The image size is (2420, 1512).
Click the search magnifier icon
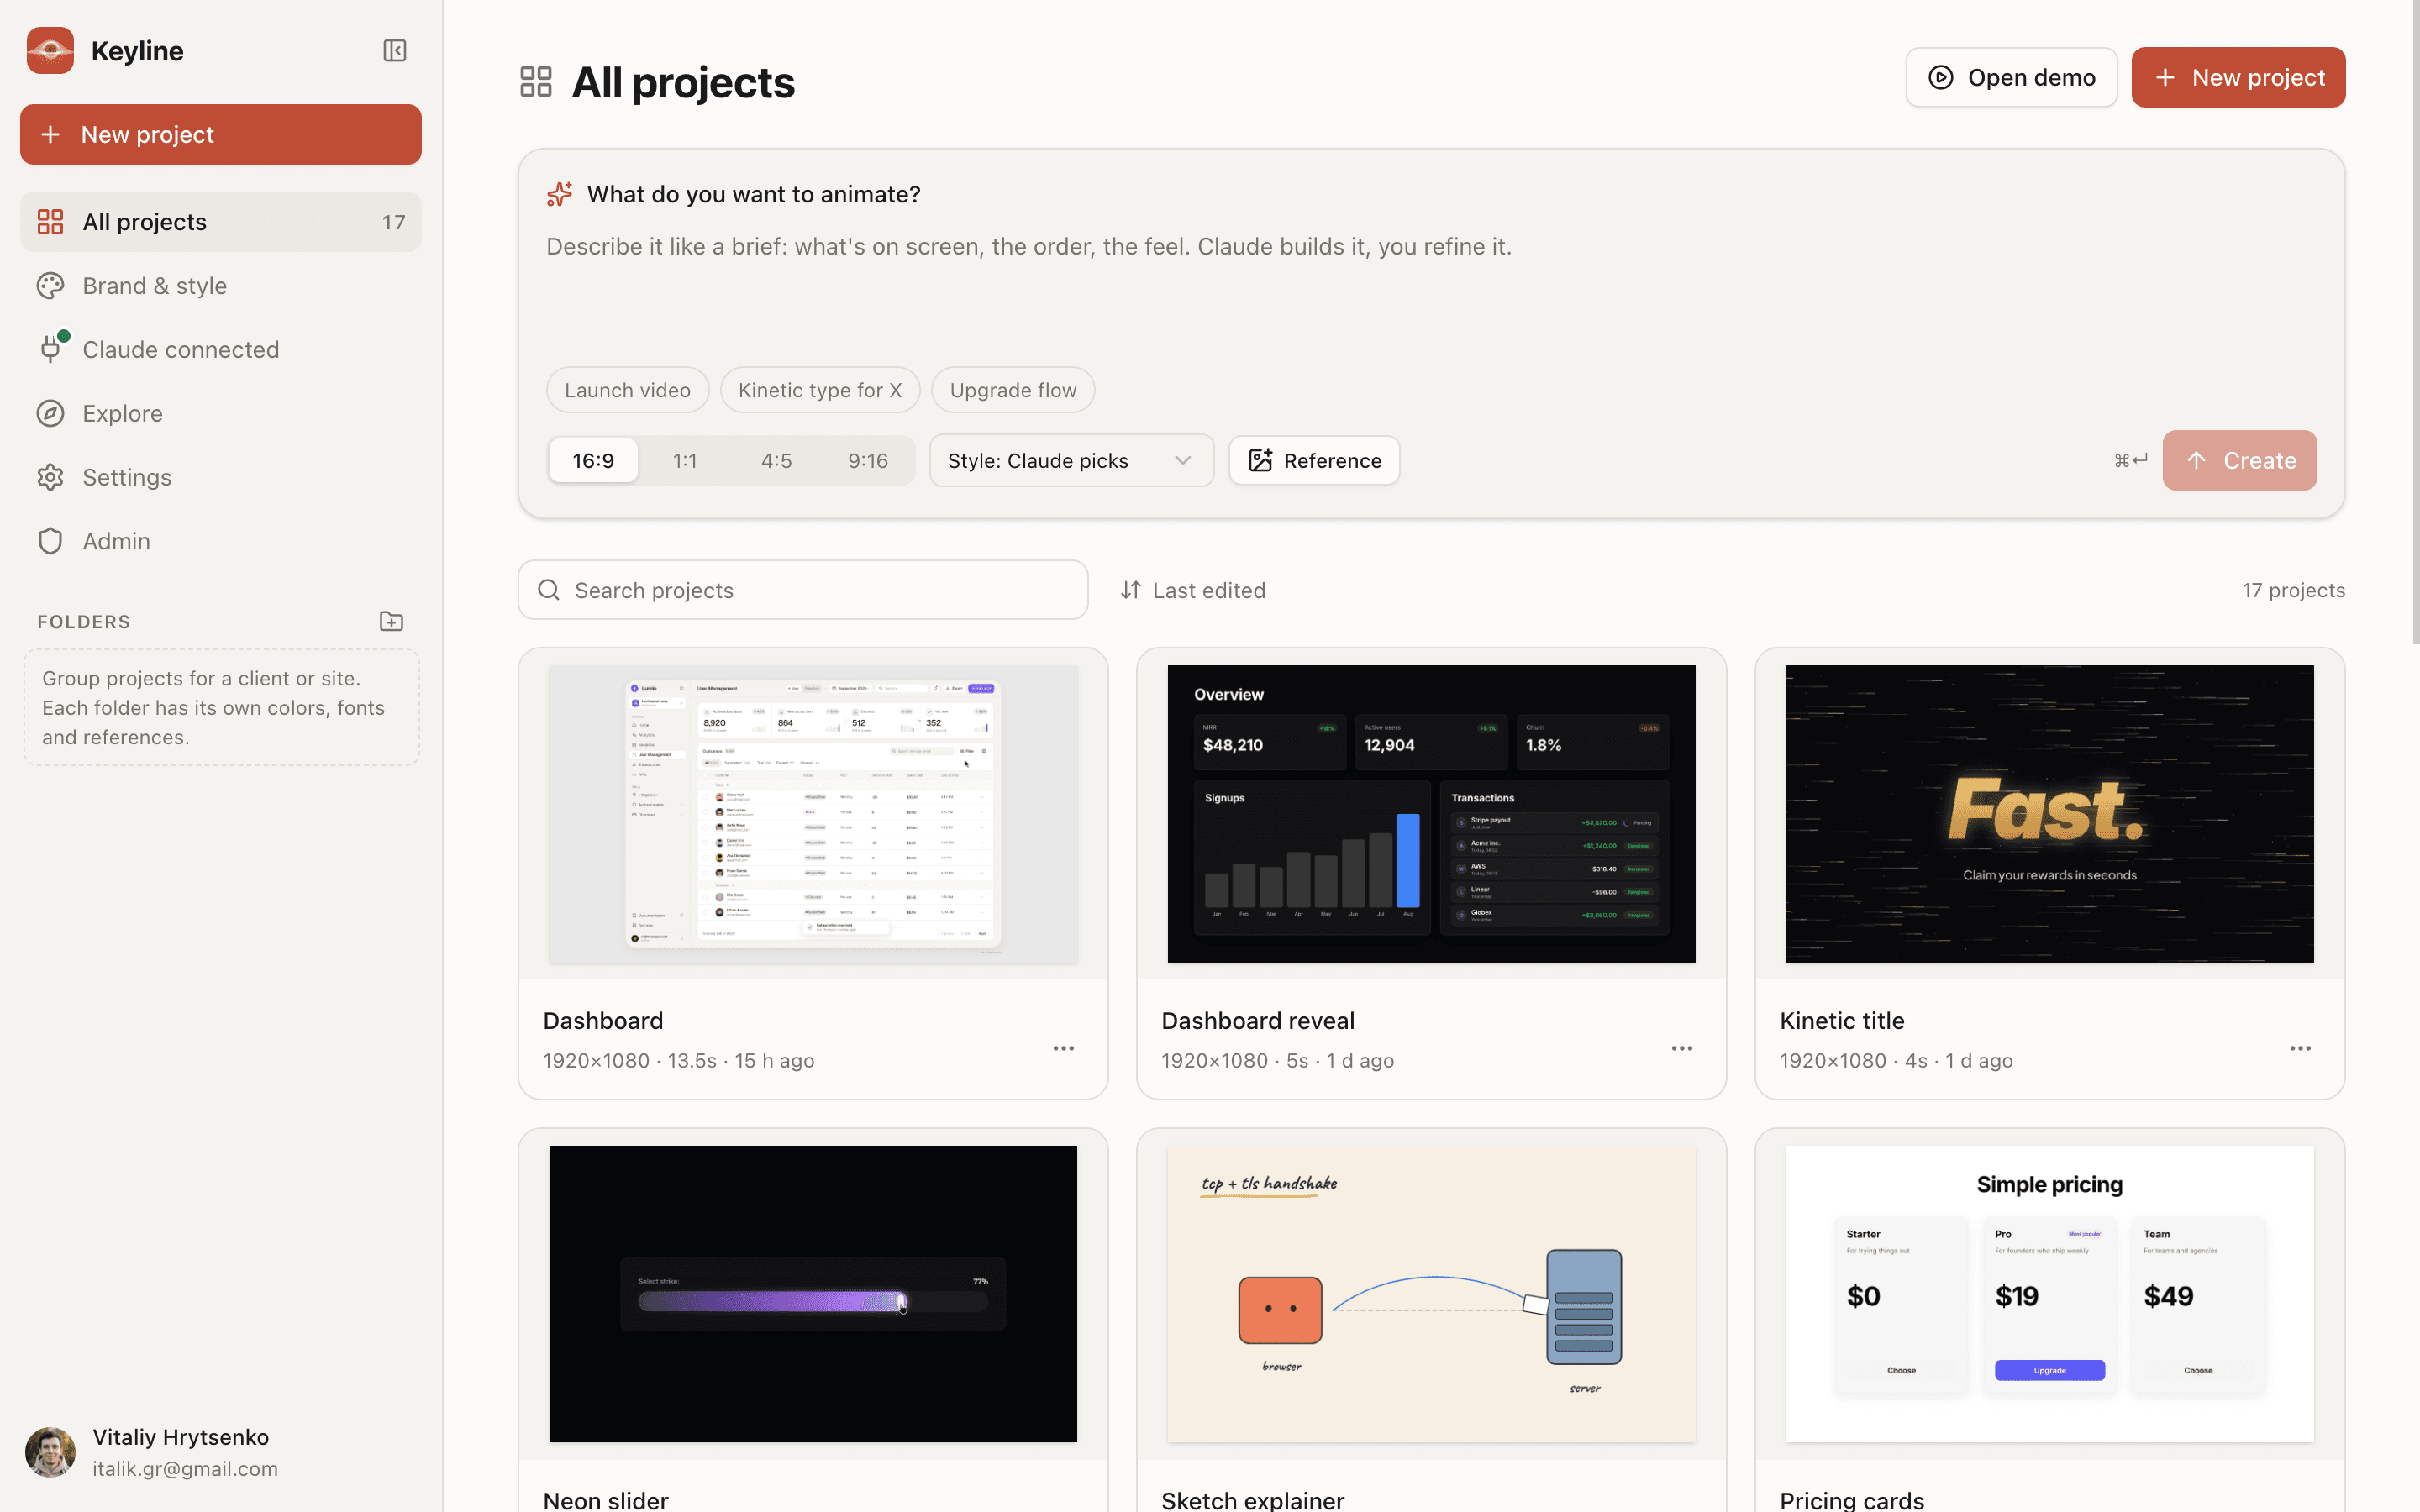(x=549, y=590)
